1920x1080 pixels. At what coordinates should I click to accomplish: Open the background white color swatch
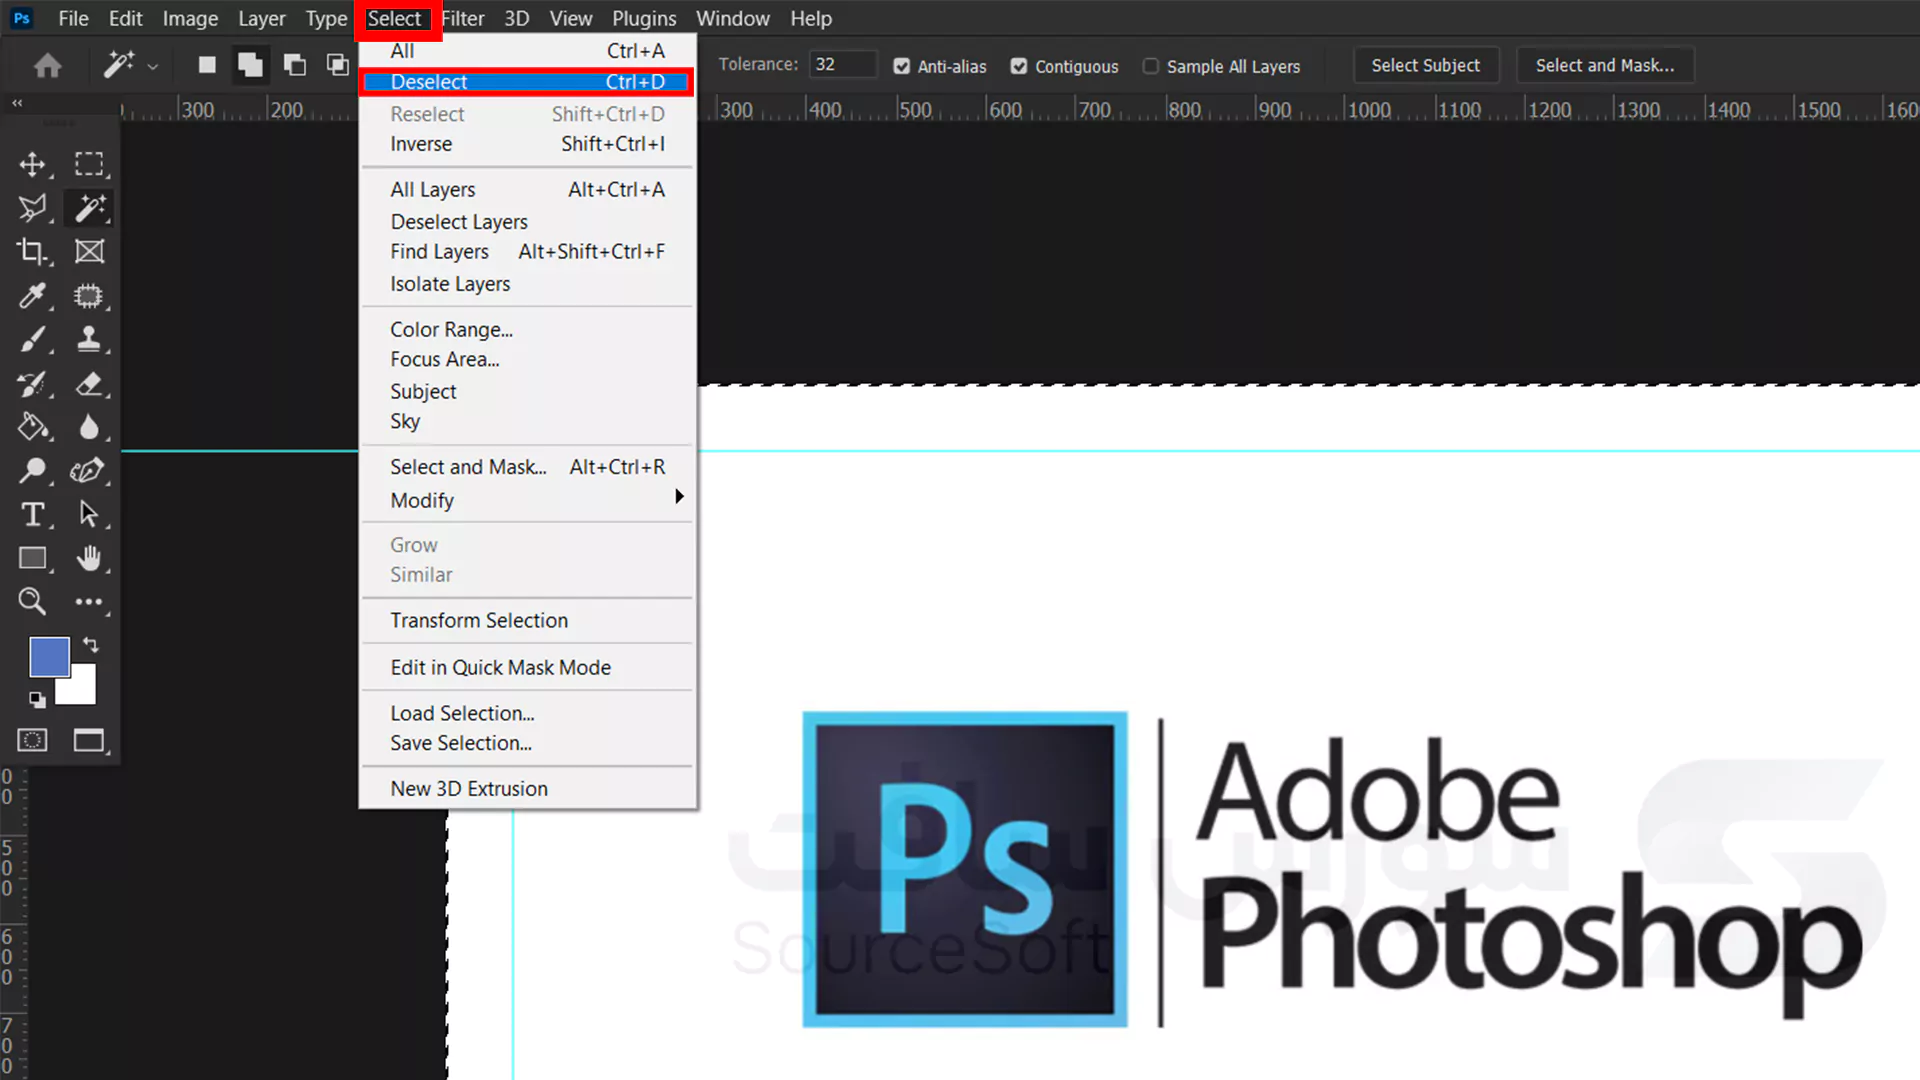click(83, 690)
